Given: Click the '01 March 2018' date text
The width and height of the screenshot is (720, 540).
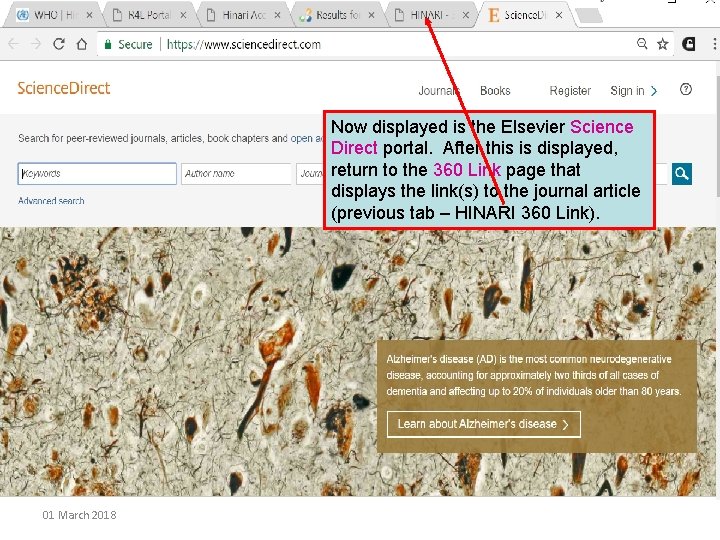Looking at the screenshot, I should coord(79,515).
